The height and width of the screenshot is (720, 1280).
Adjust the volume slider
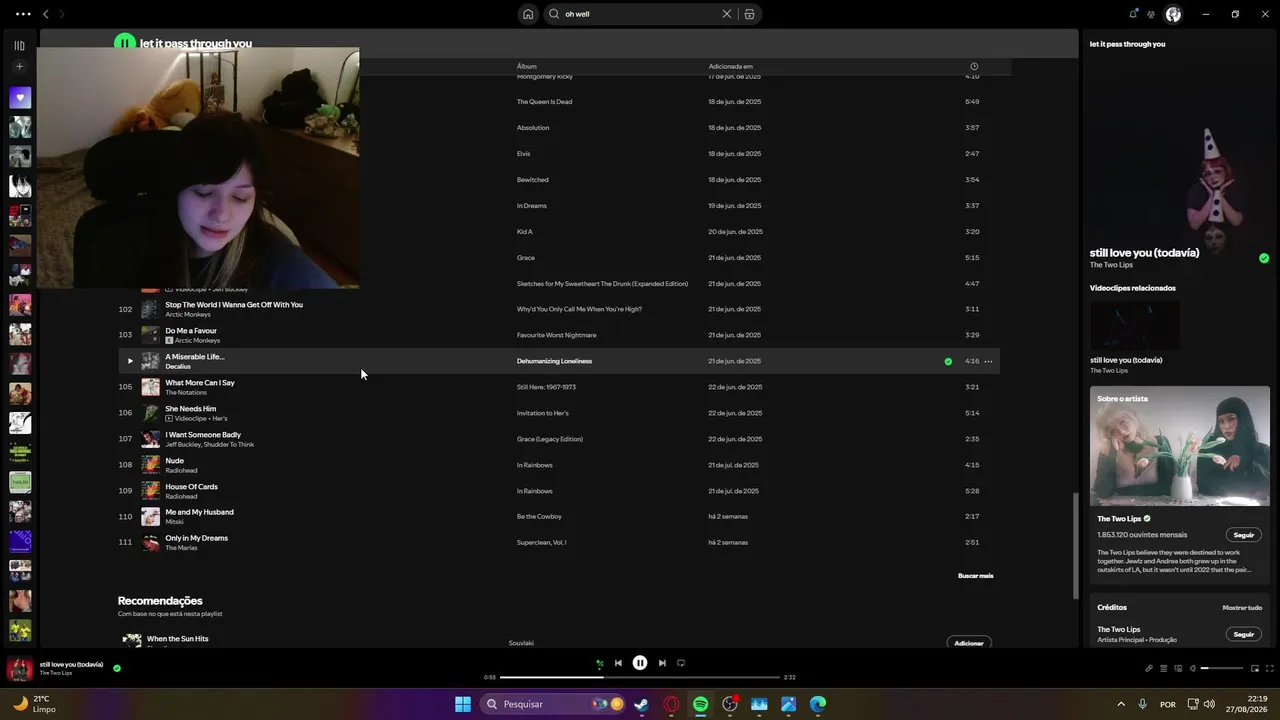(x=1222, y=668)
